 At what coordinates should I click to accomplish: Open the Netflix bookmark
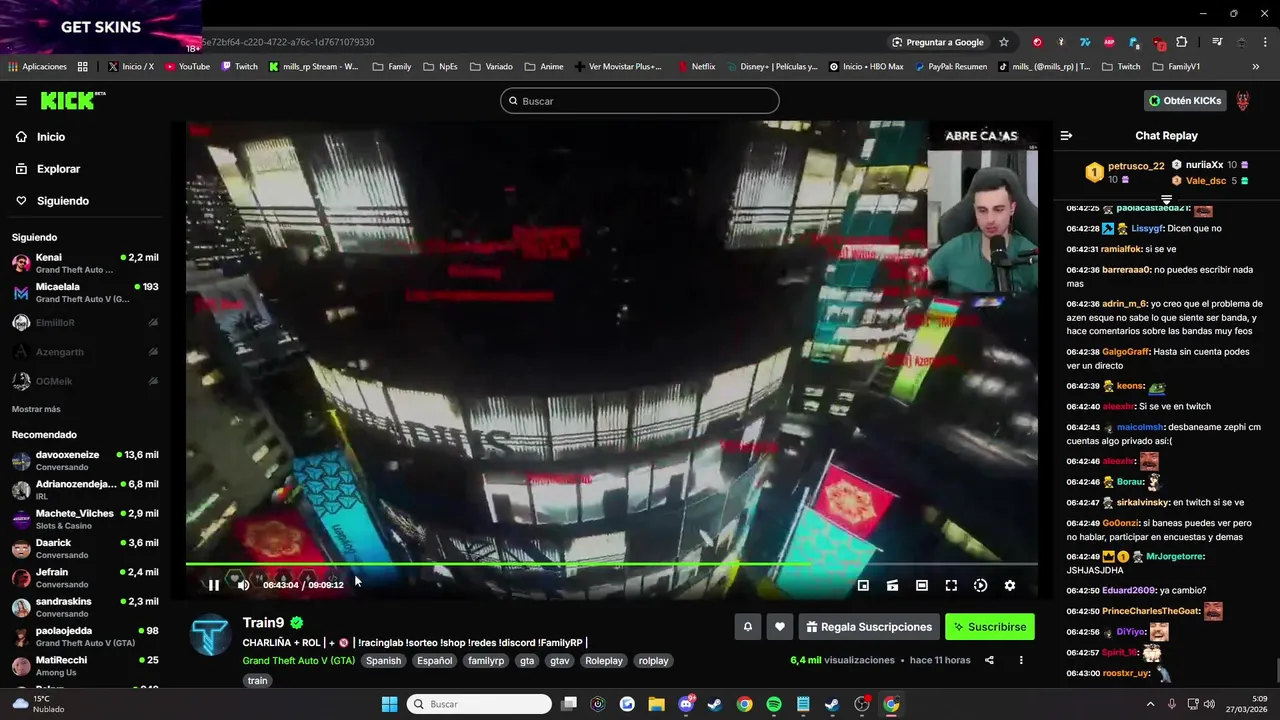697,67
